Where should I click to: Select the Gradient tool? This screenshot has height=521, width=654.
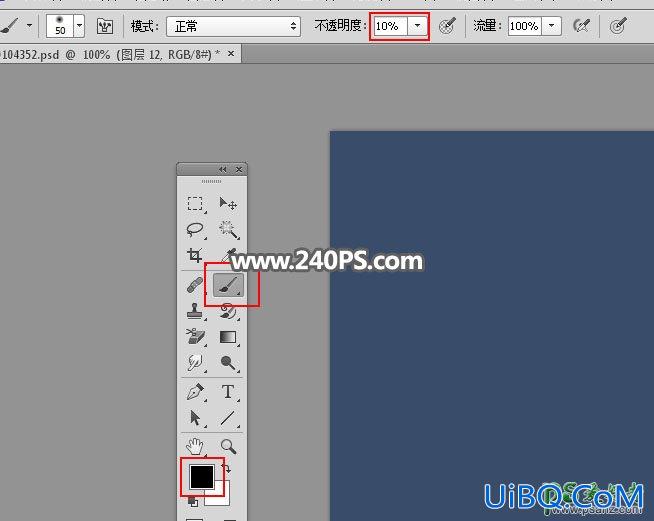pyautogui.click(x=228, y=337)
